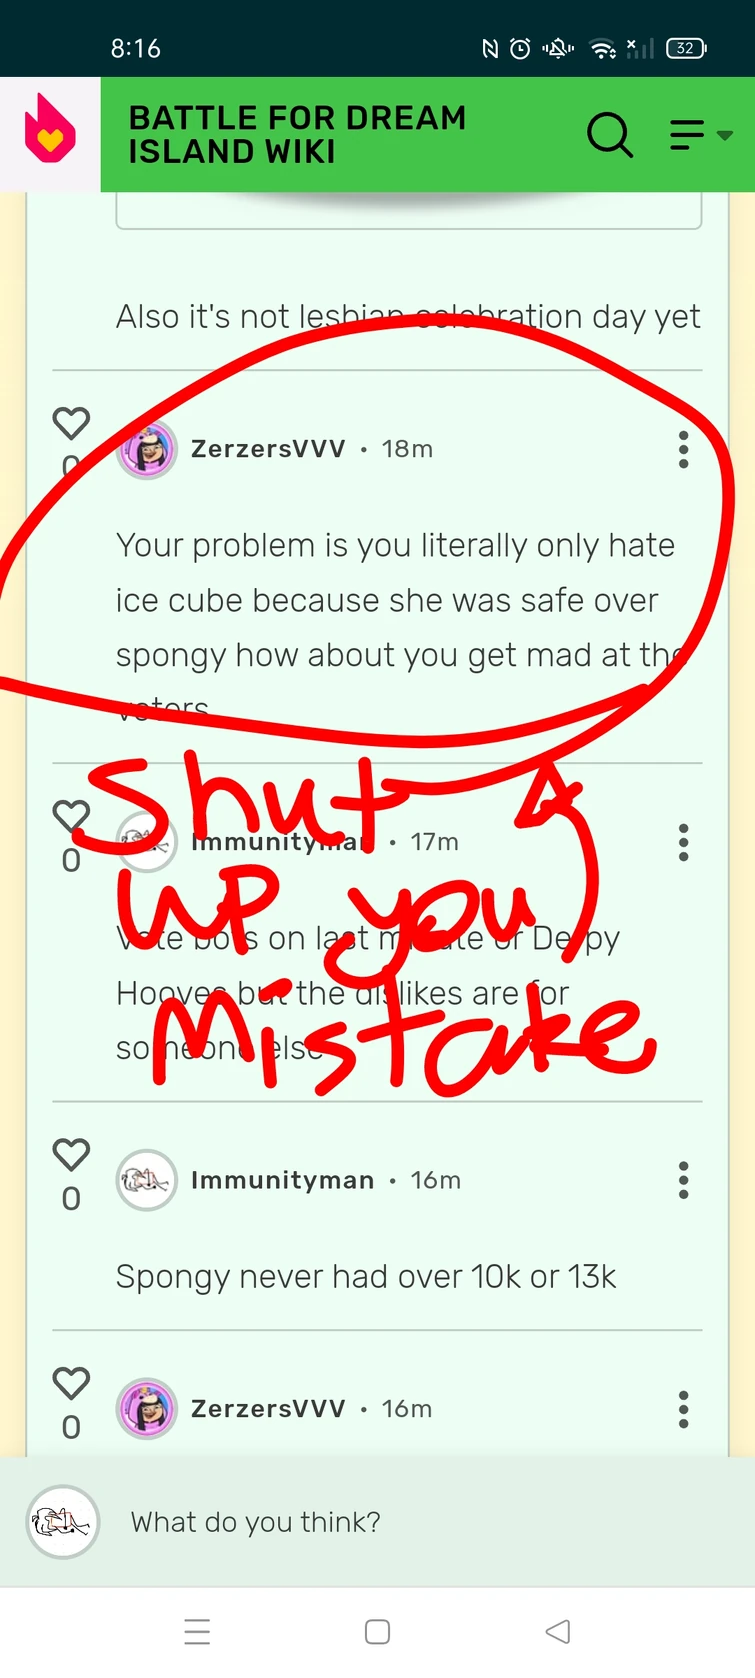Open Battle for Dream Island Wiki home
Viewport: 755px width, 1678px height.
click(x=297, y=134)
